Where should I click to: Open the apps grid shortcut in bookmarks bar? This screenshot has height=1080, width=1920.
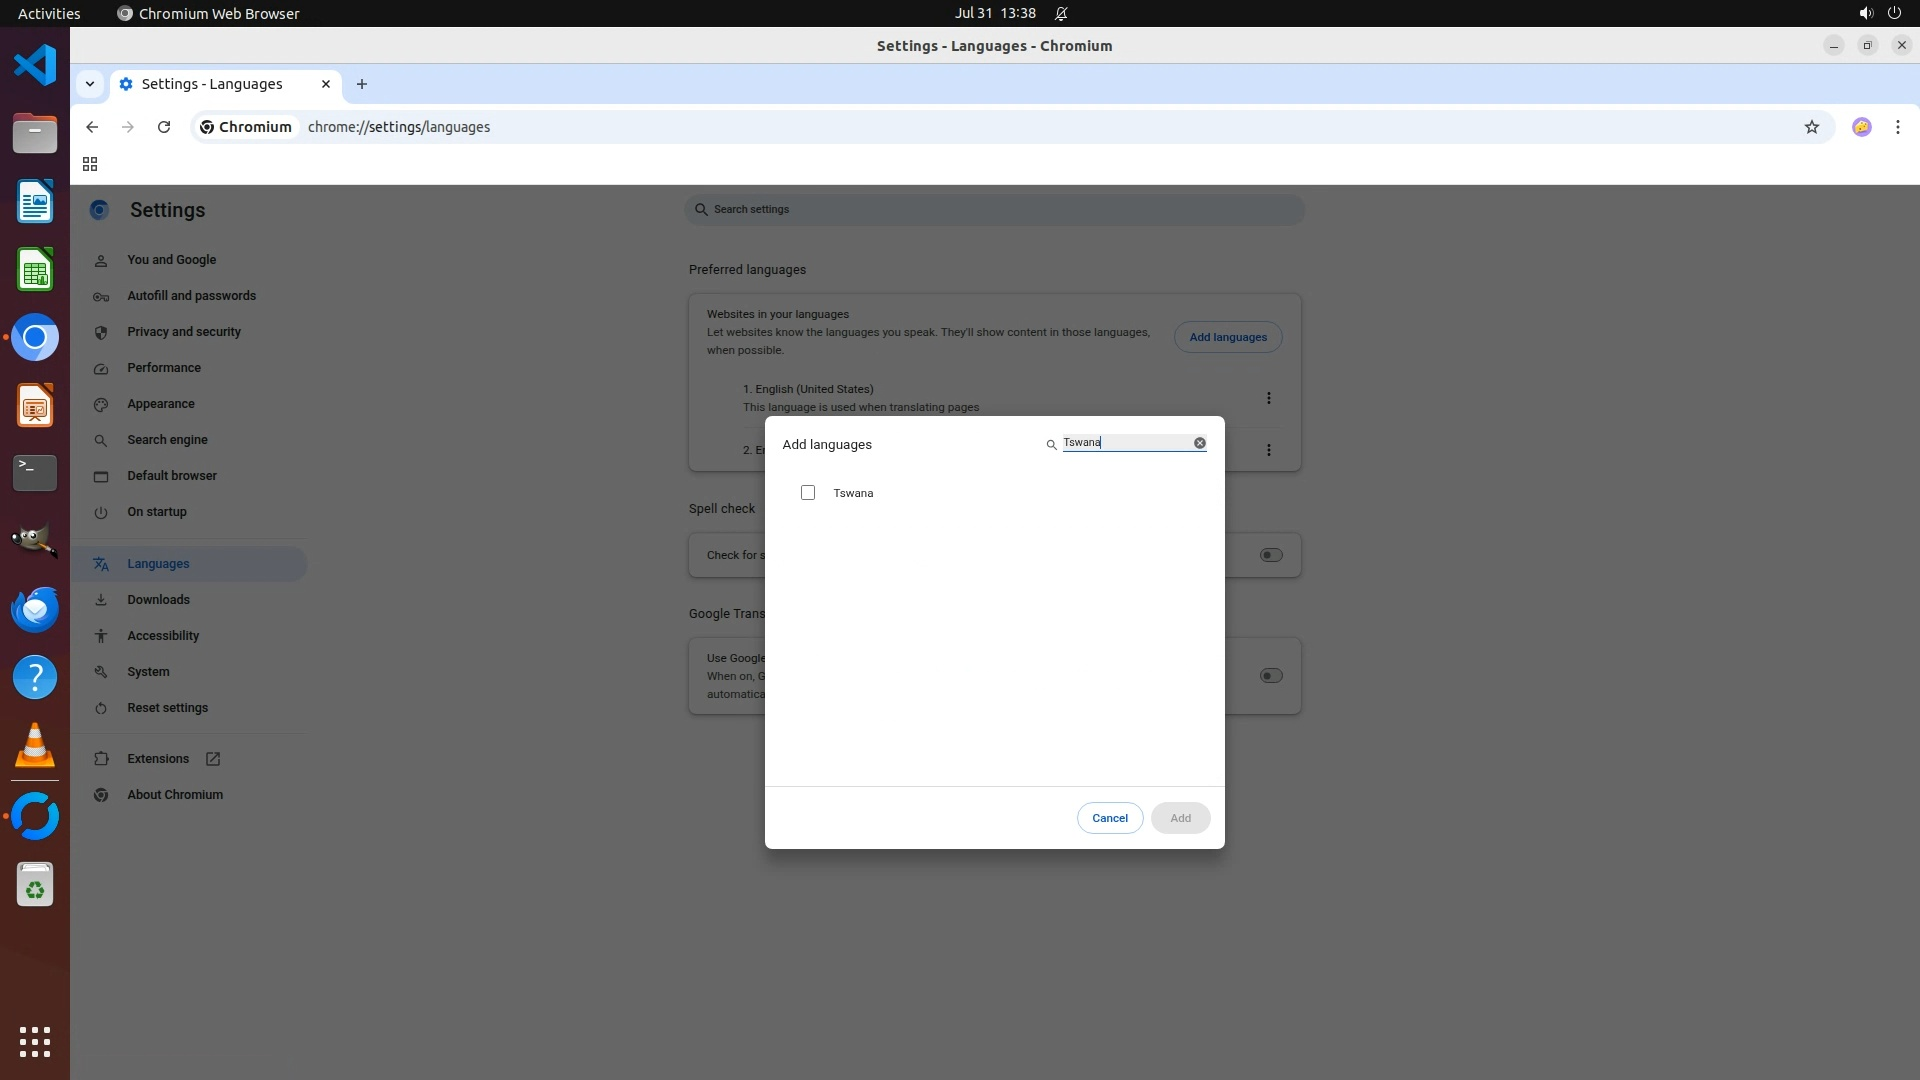(x=90, y=164)
